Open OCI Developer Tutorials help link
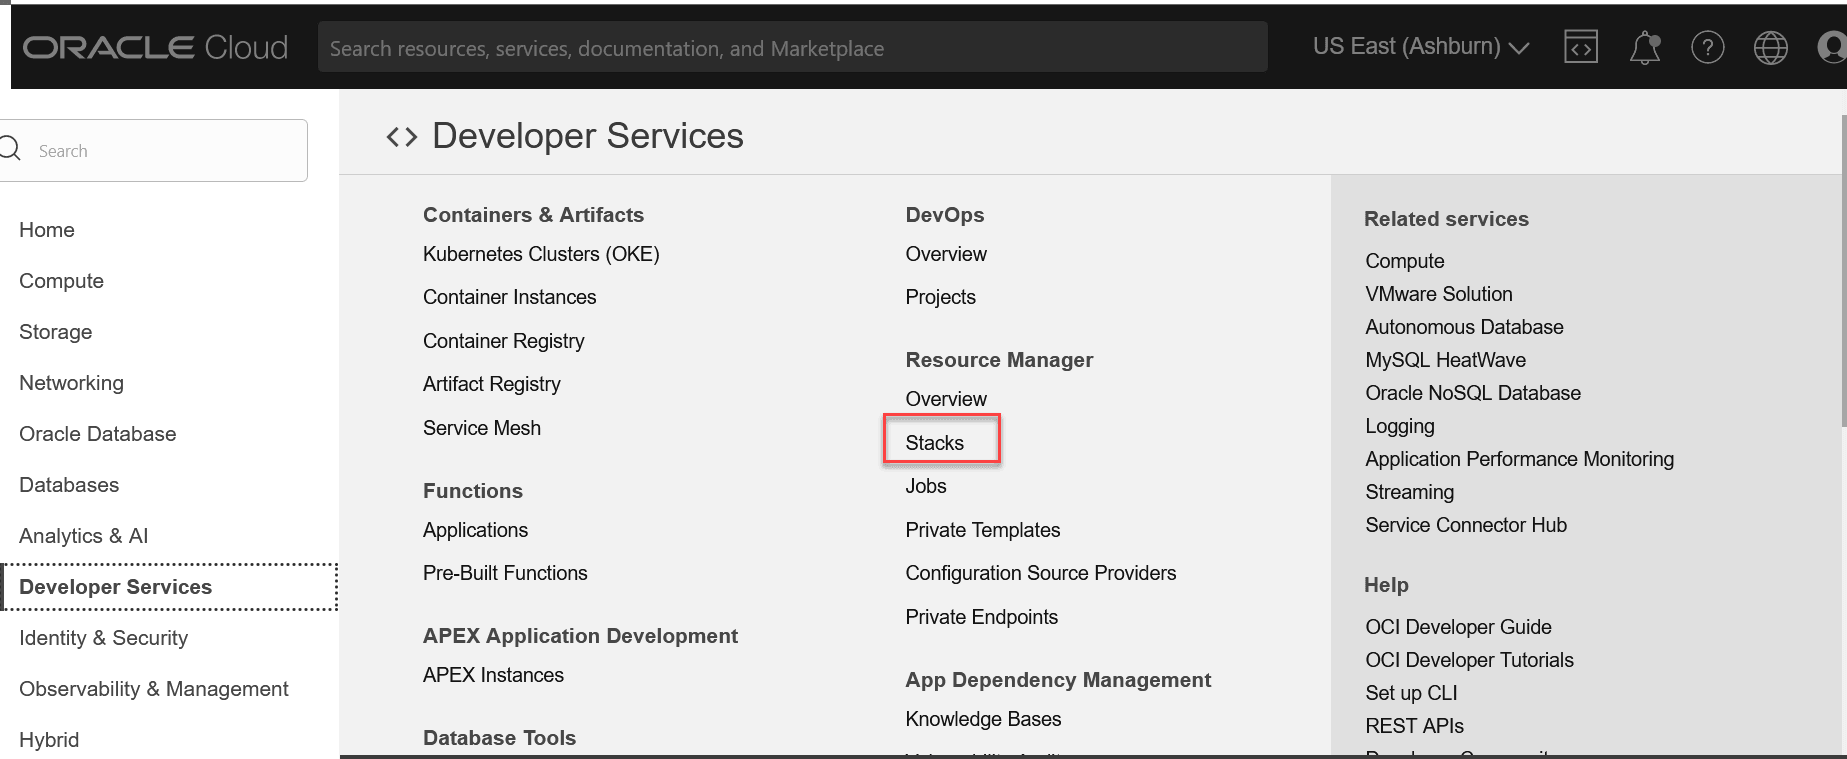Image resolution: width=1847 pixels, height=759 pixels. [1470, 660]
